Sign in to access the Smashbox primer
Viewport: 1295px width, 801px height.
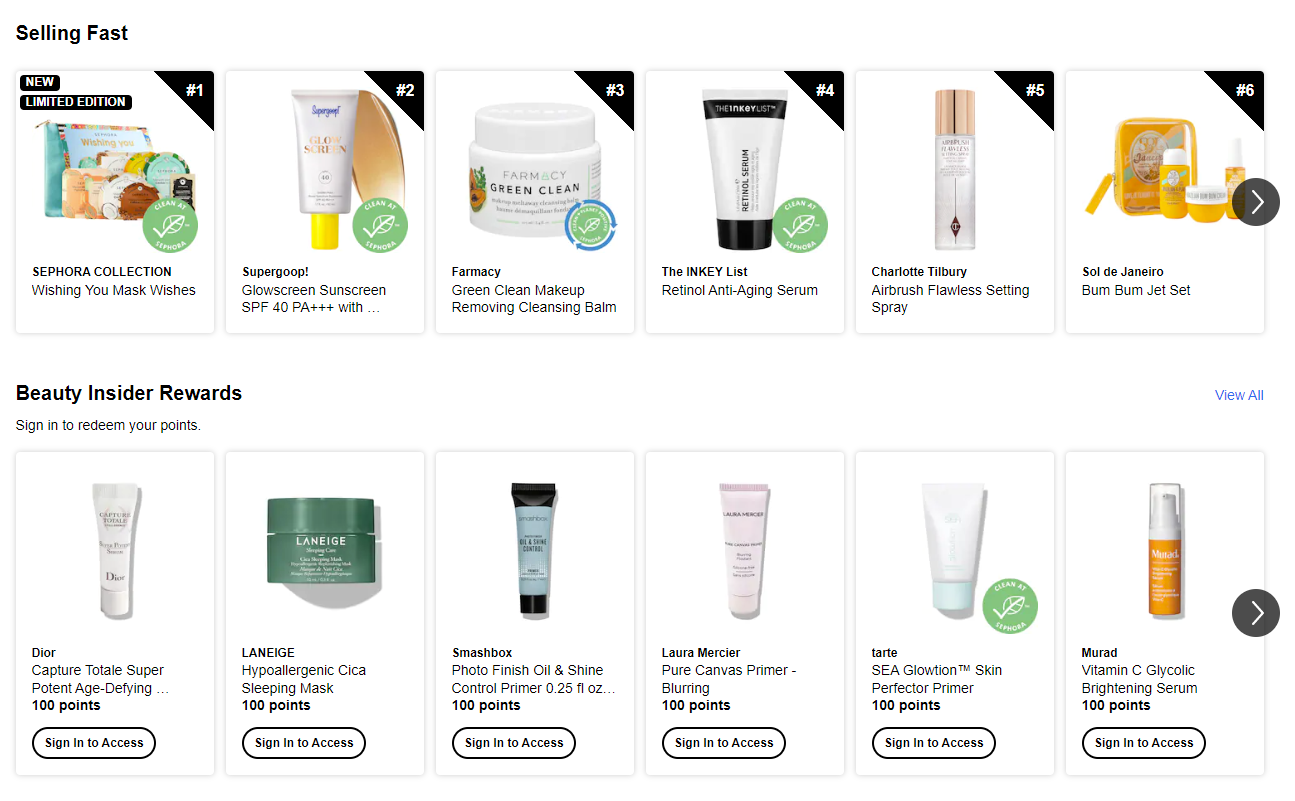514,743
